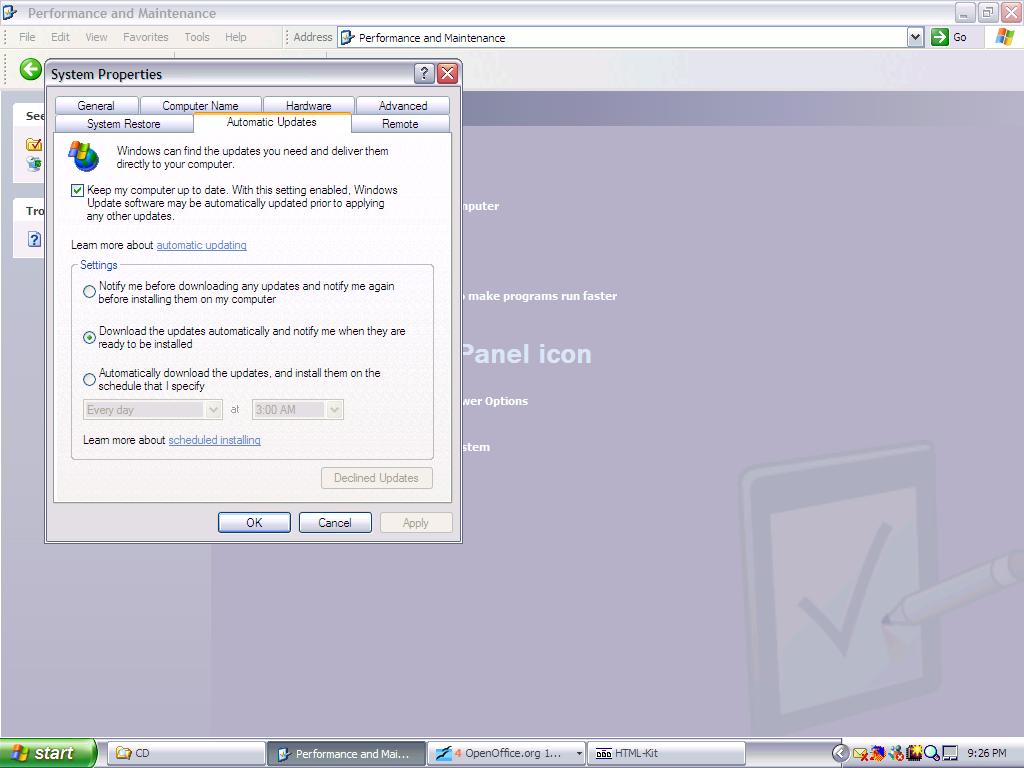This screenshot has width=1024, height=768.
Task: Switch to the CD taskbar button
Action: tap(185, 754)
